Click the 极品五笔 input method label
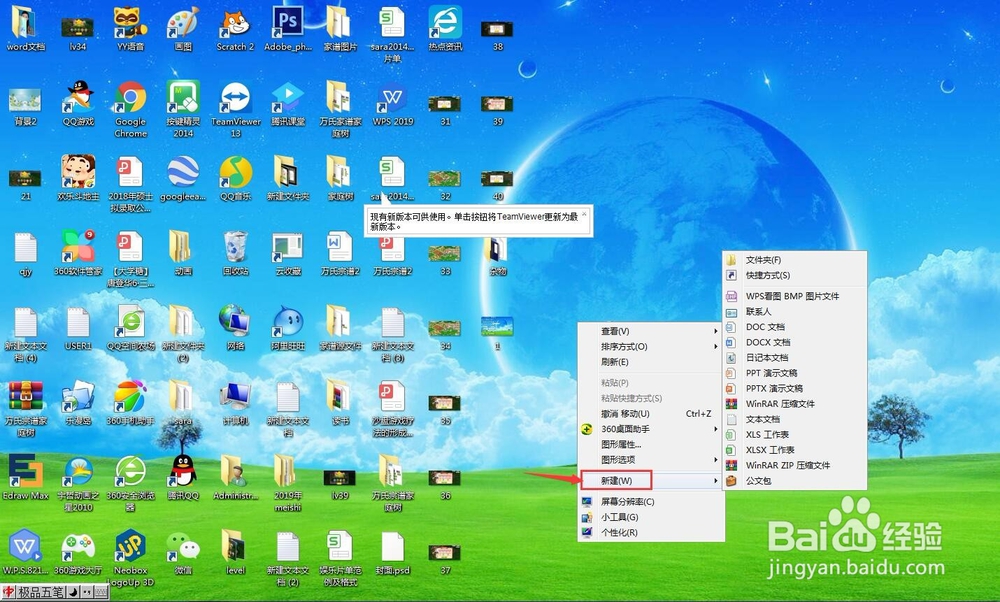 point(41,592)
